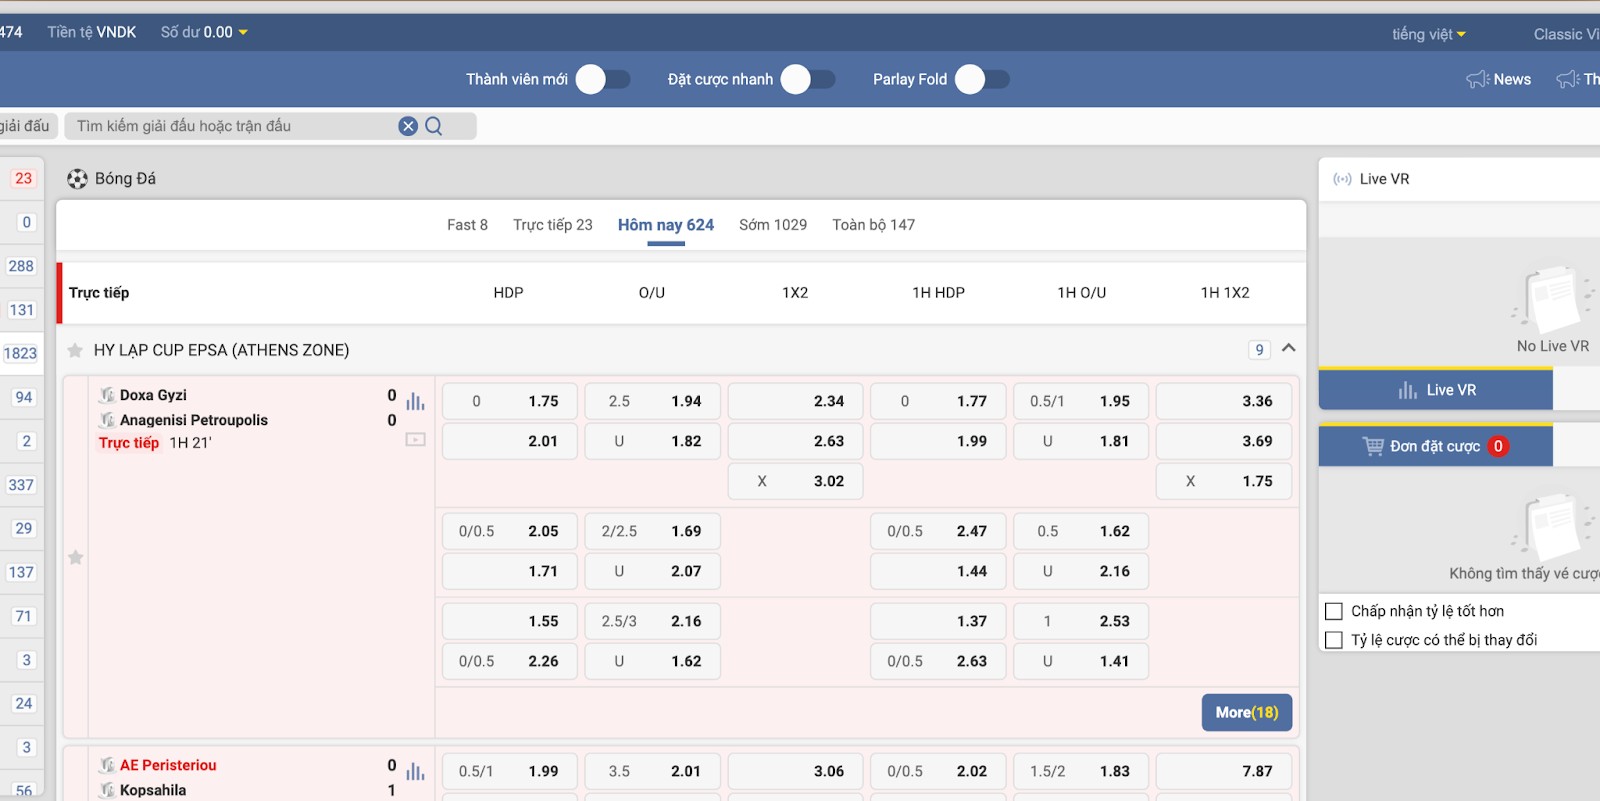Image resolution: width=1600 pixels, height=801 pixels.
Task: Switch to the Trực tiếp 23 tab
Action: coord(553,225)
